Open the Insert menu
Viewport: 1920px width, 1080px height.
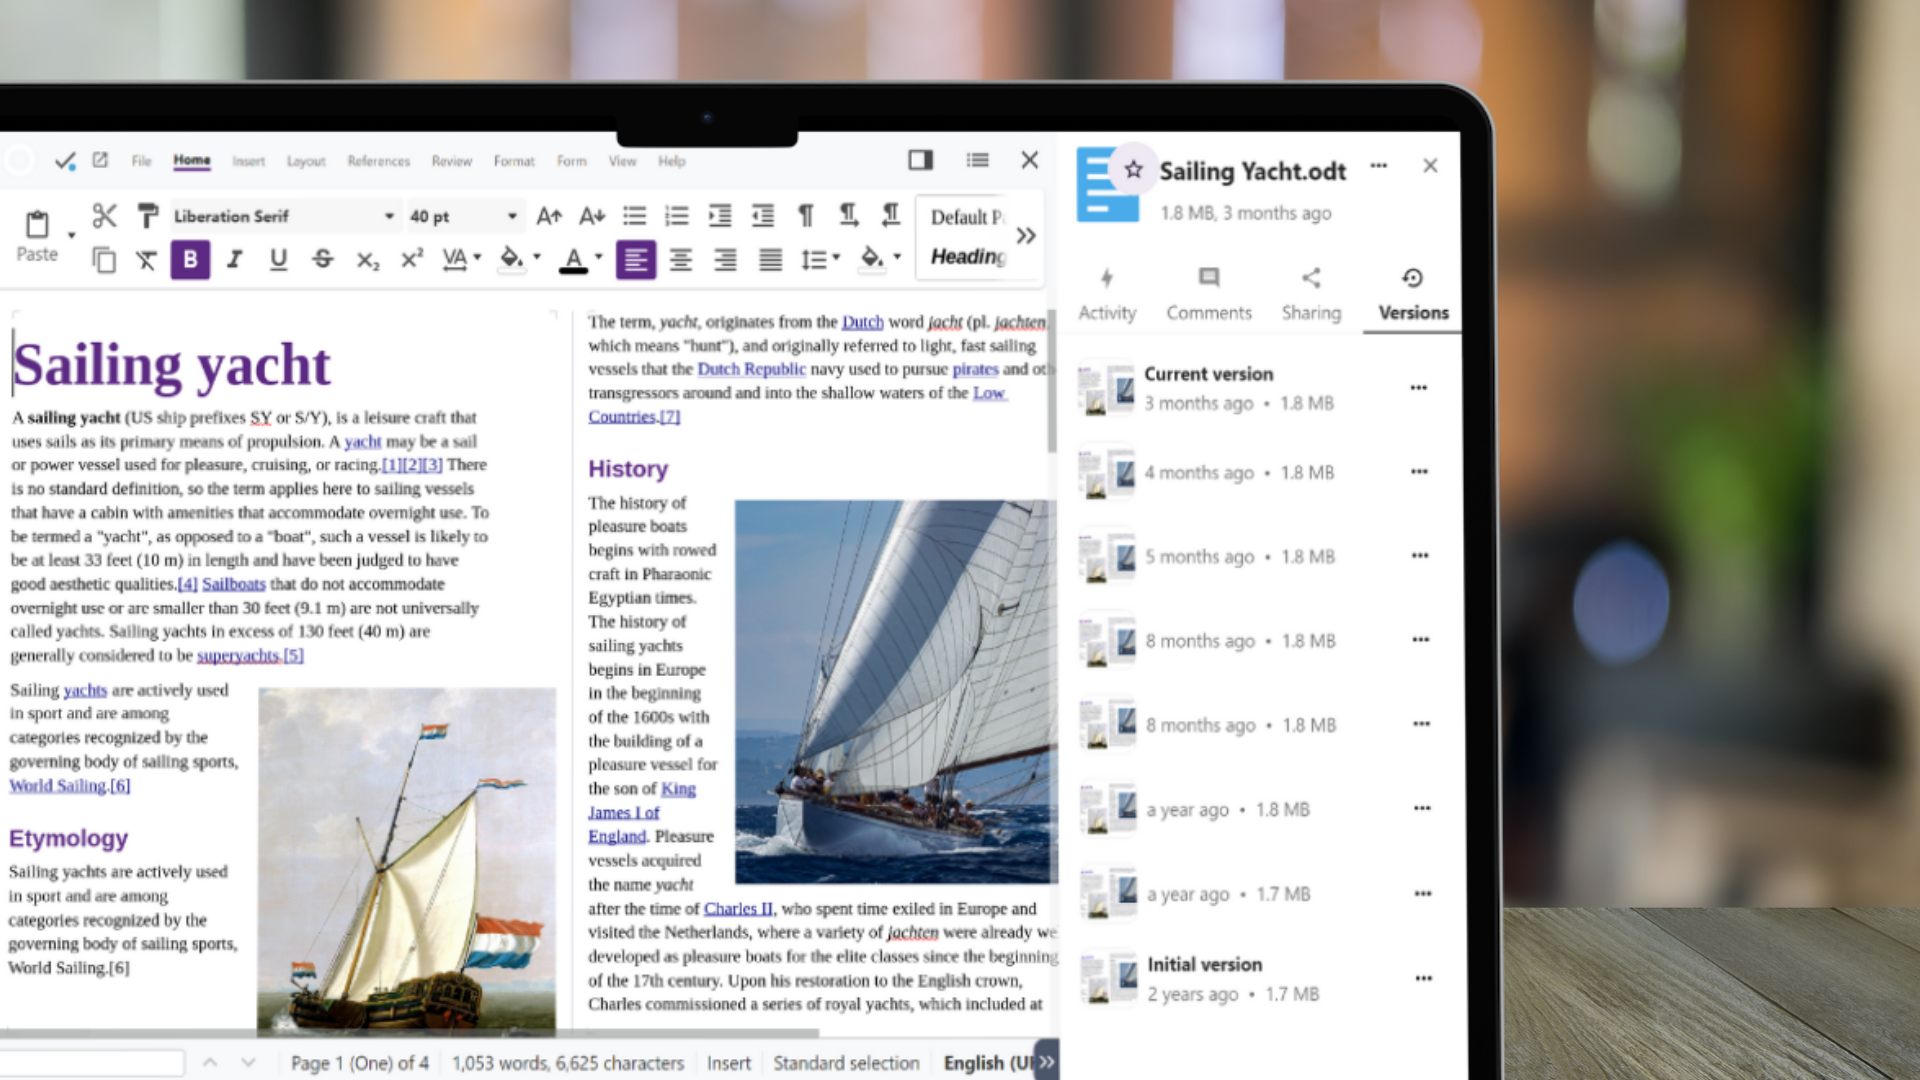point(249,160)
